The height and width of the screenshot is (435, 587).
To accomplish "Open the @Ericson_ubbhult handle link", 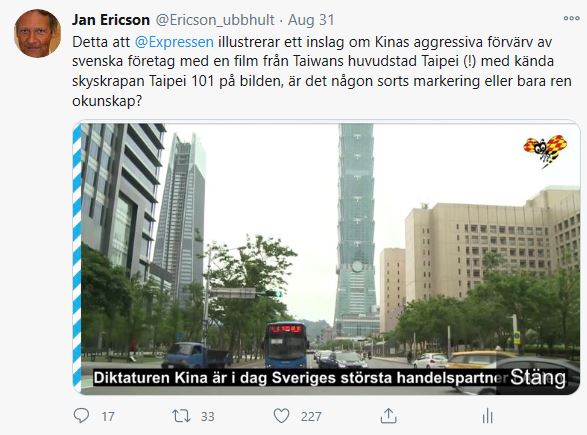I will click(x=215, y=20).
